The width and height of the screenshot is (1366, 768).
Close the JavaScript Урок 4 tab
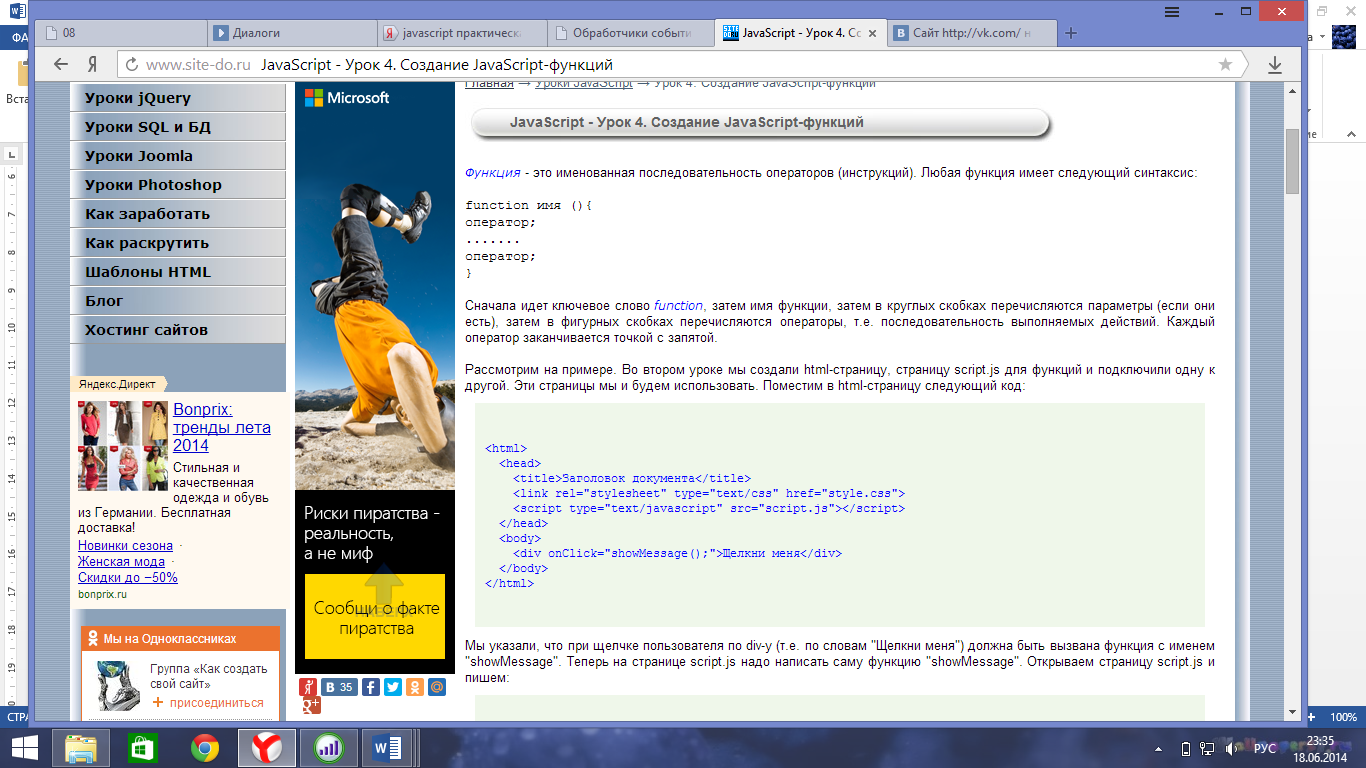pyautogui.click(x=873, y=33)
